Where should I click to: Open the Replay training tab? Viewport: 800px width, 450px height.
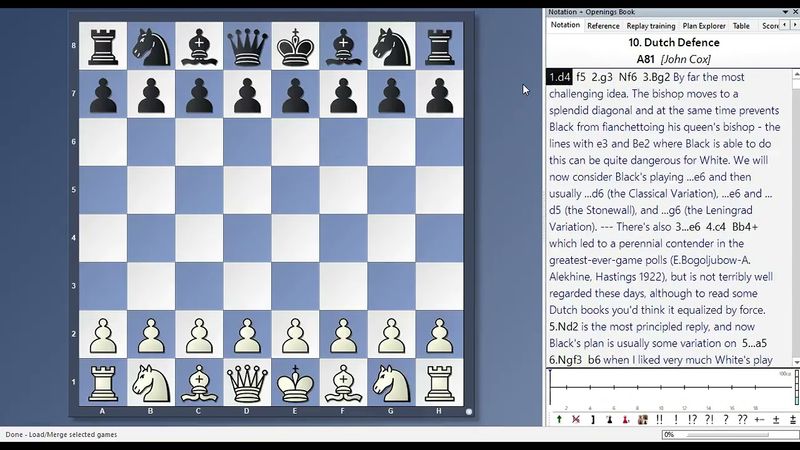(x=650, y=26)
